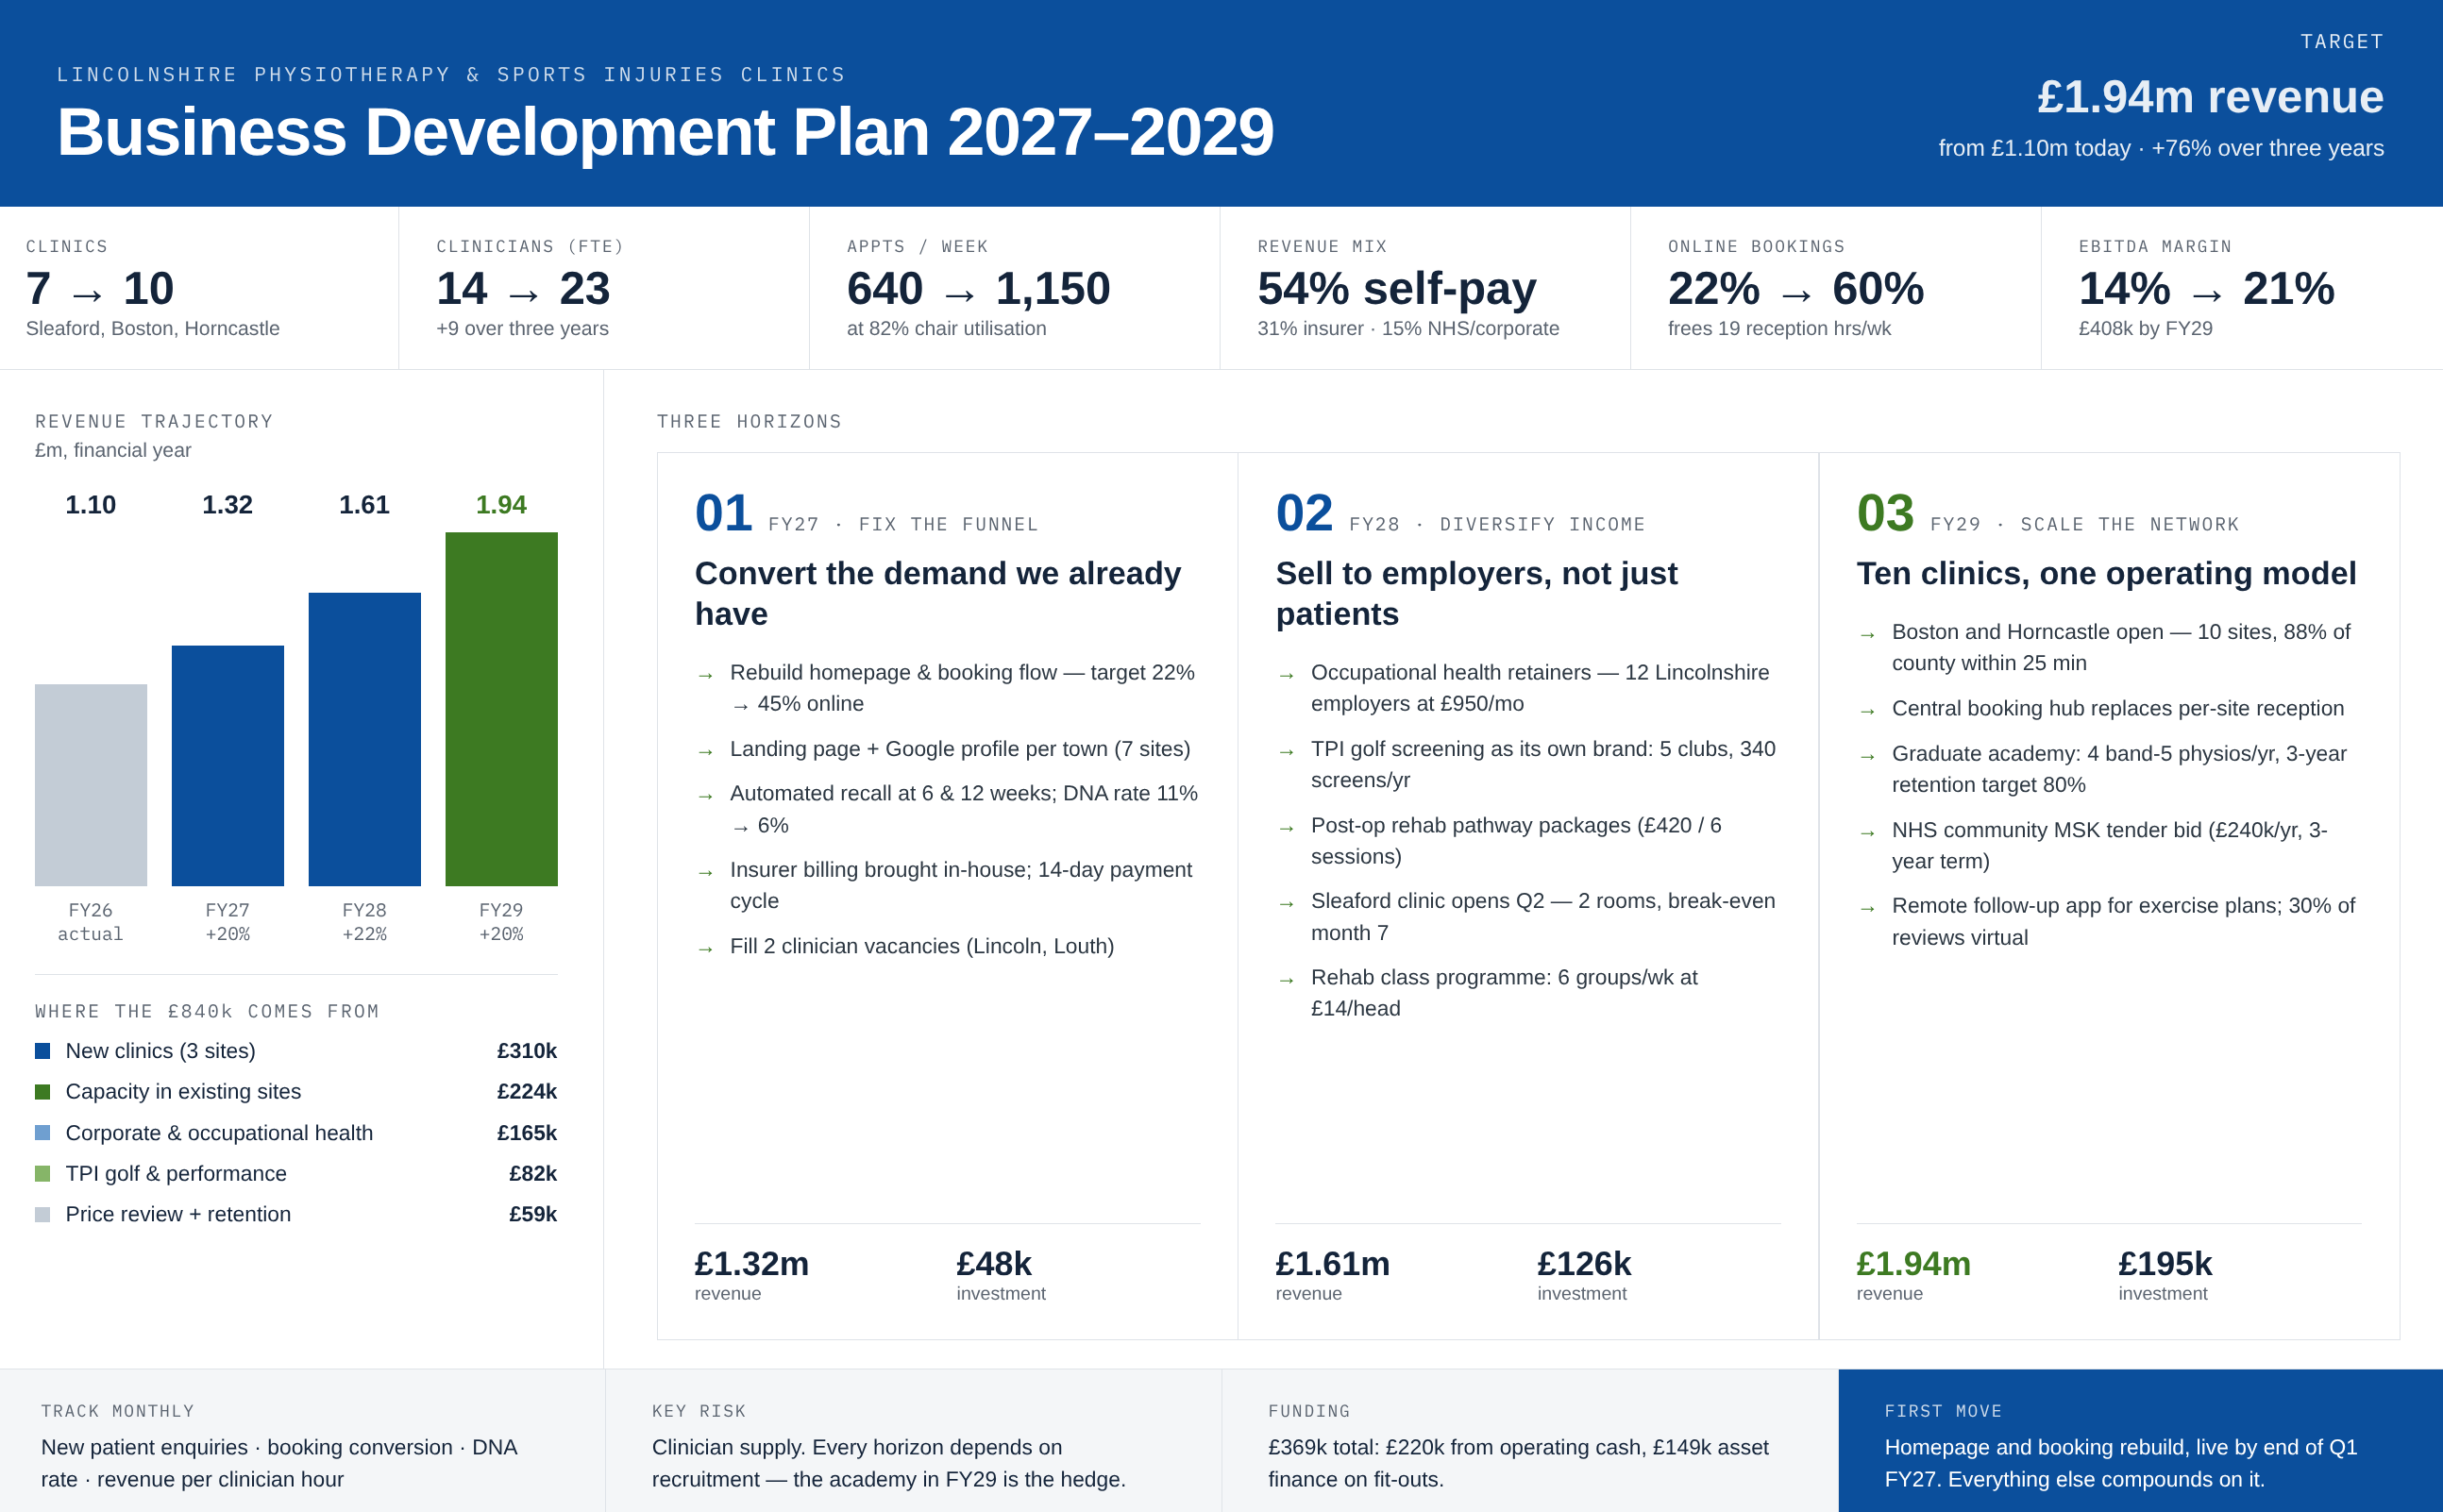The image size is (2443, 1512).
Task: Click arrow next to Central booking hub bullet
Action: coord(1867,712)
